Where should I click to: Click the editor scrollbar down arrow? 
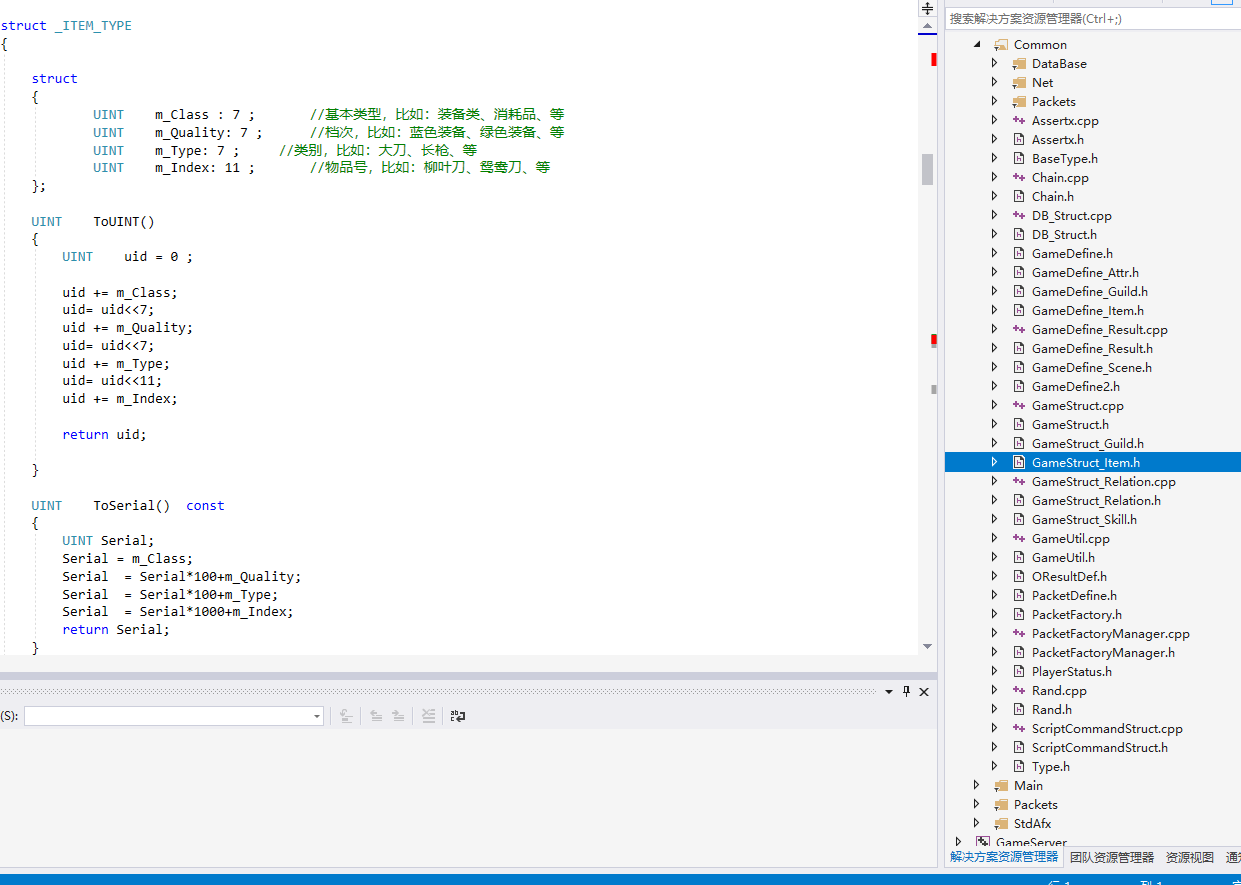[x=927, y=647]
